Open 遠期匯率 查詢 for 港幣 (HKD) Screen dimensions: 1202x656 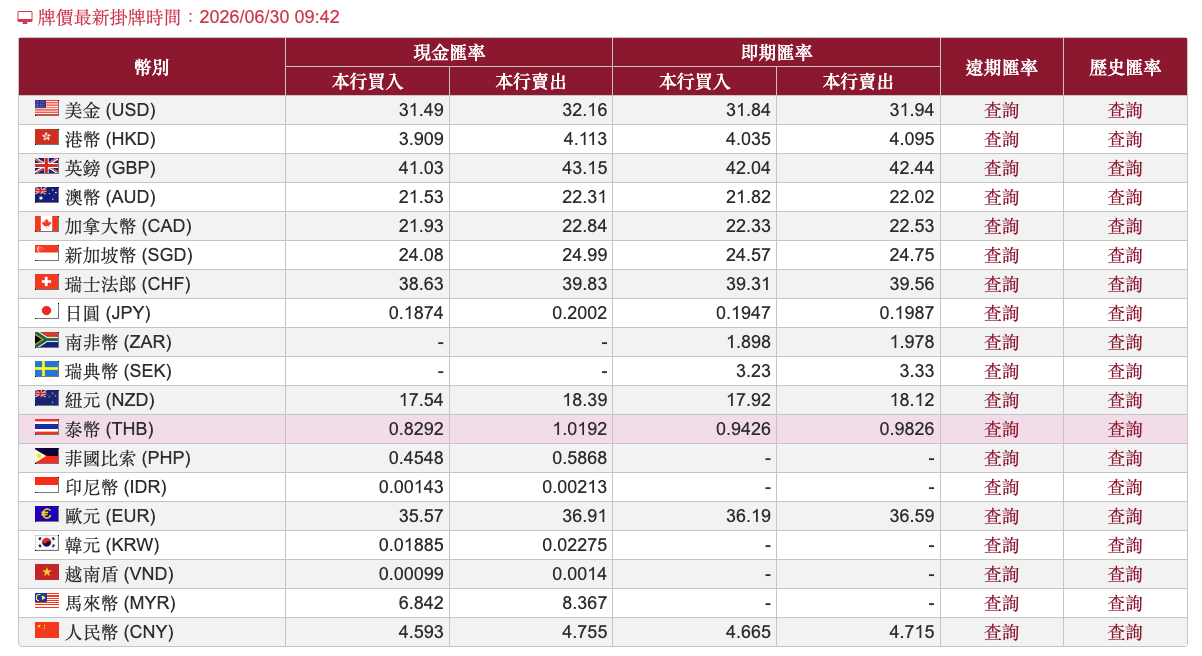tap(1001, 139)
